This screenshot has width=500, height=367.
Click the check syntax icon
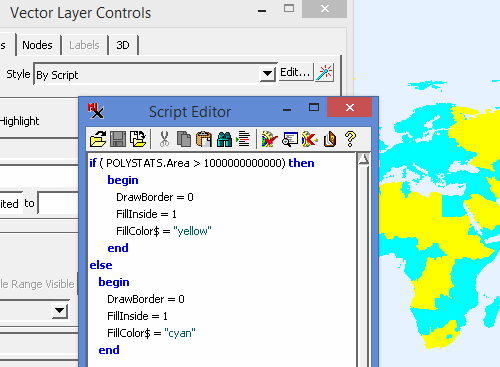[270, 139]
